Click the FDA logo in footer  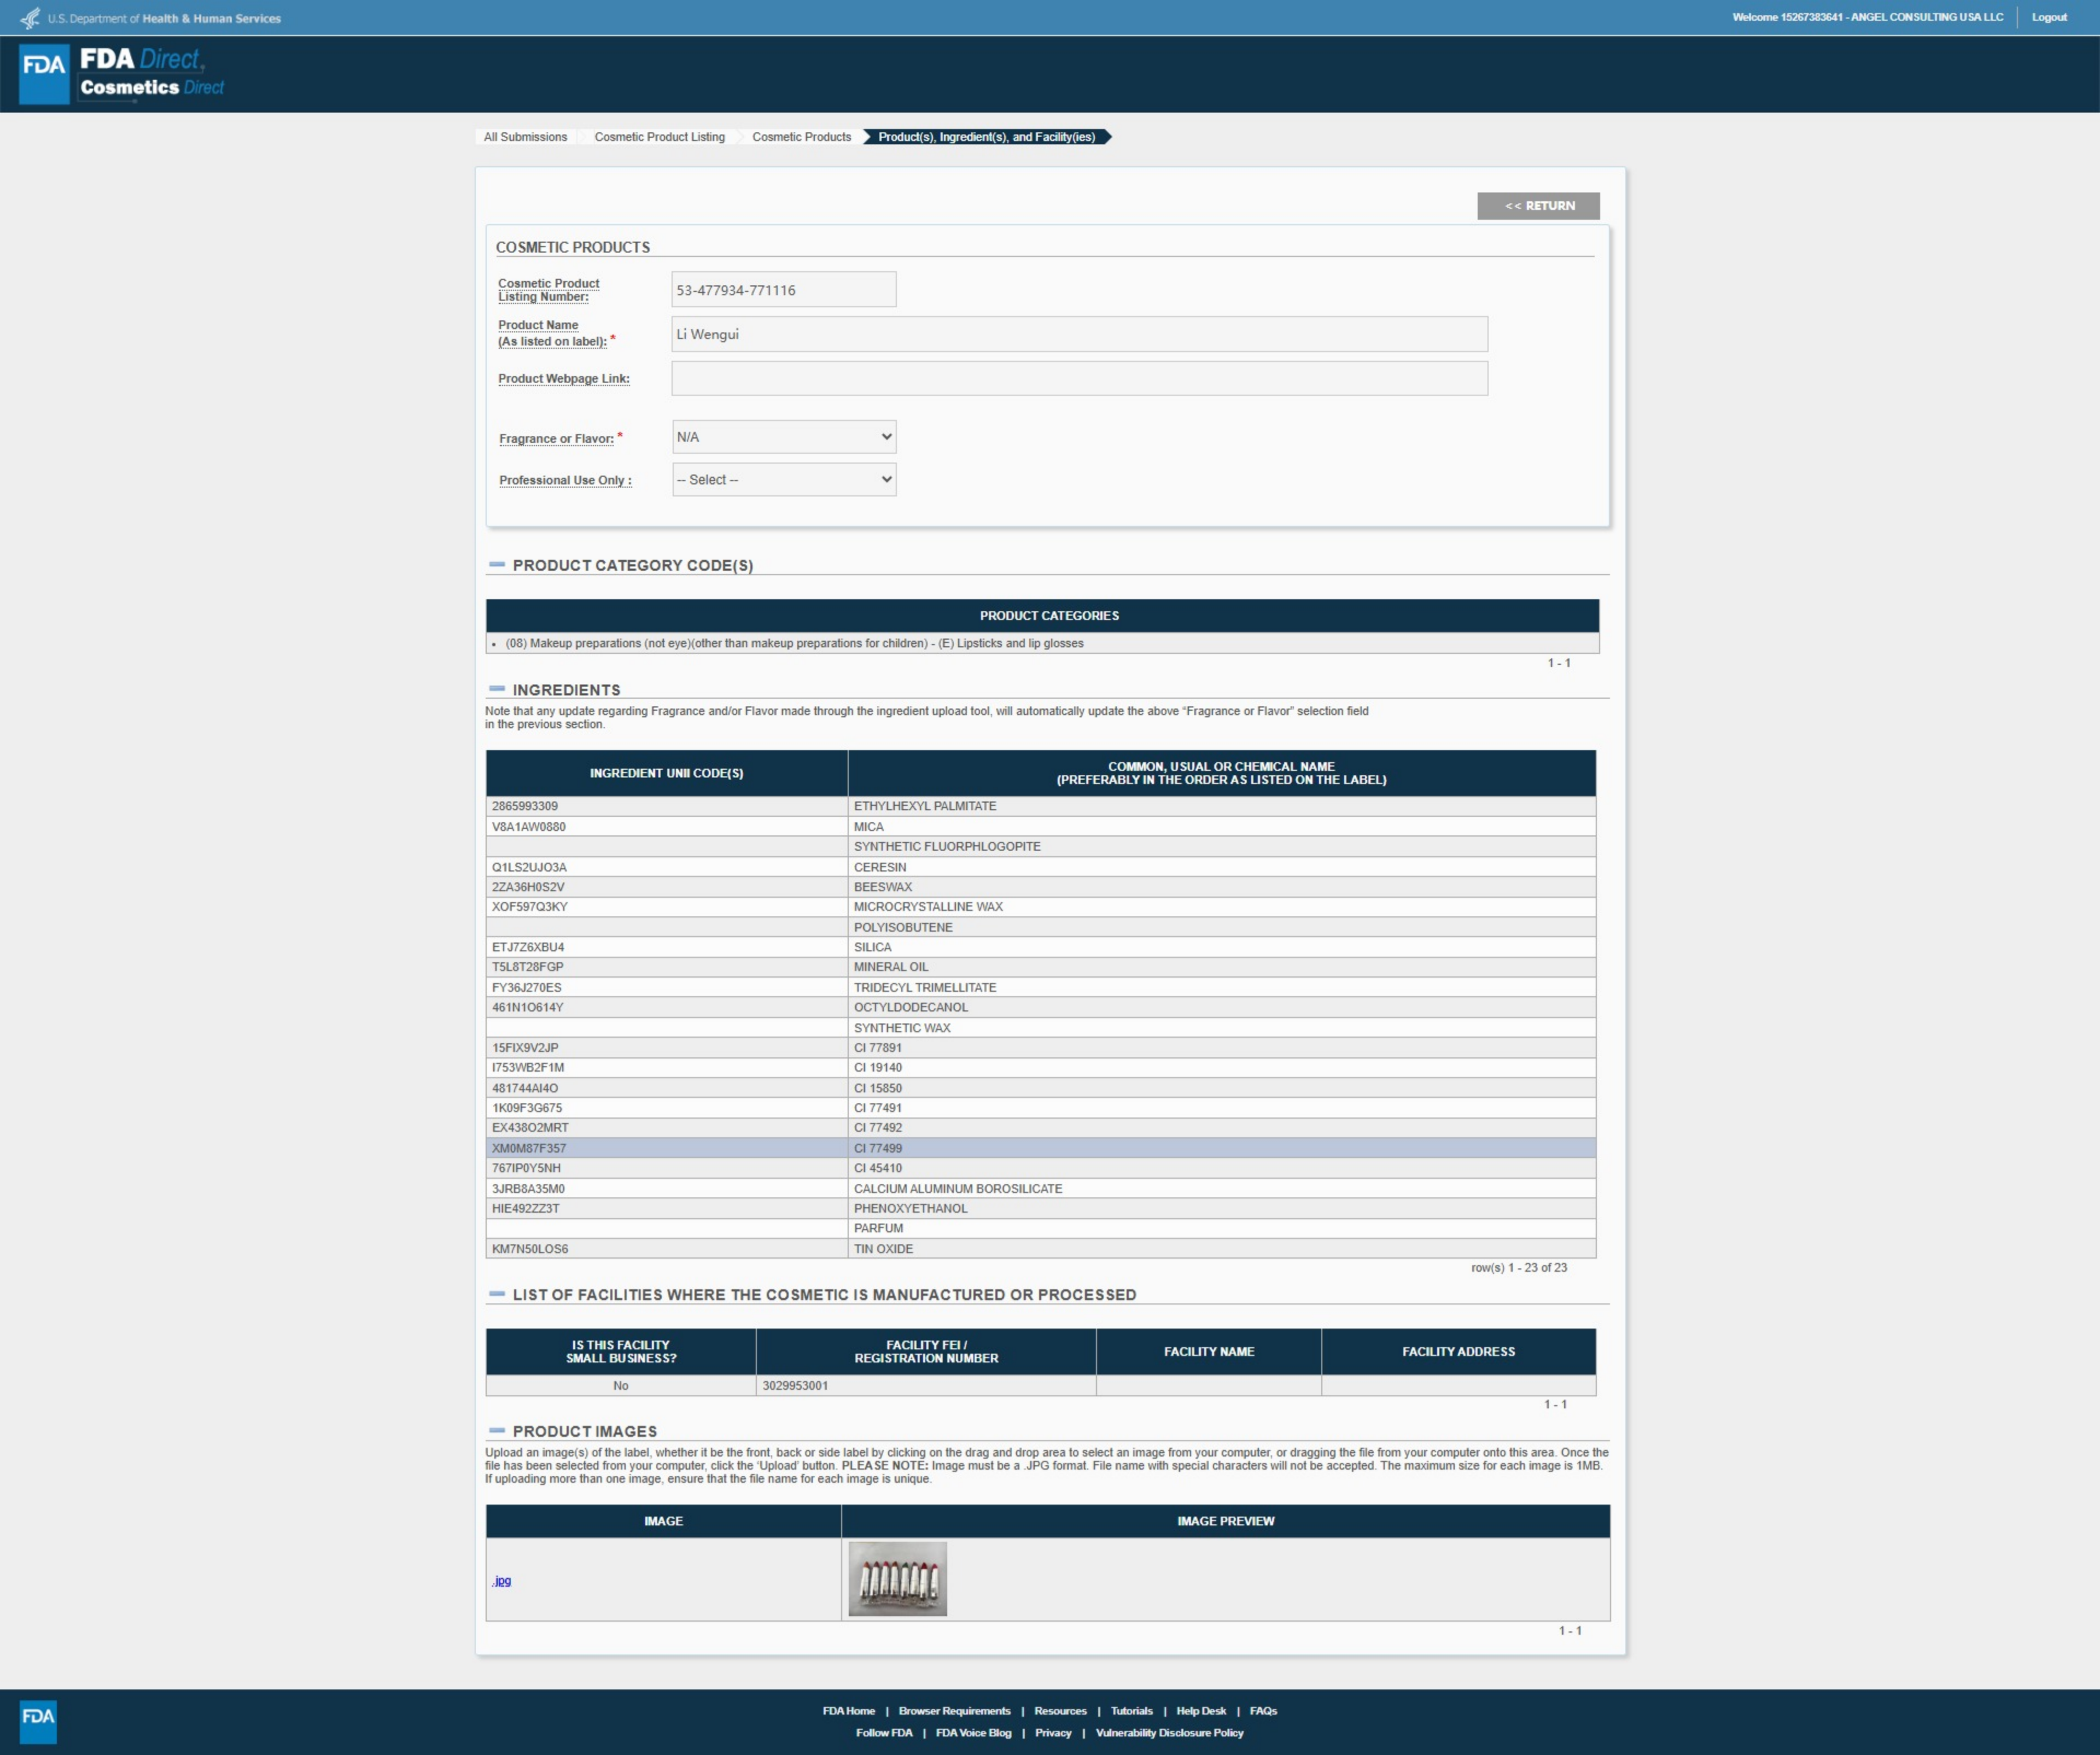tap(38, 1721)
